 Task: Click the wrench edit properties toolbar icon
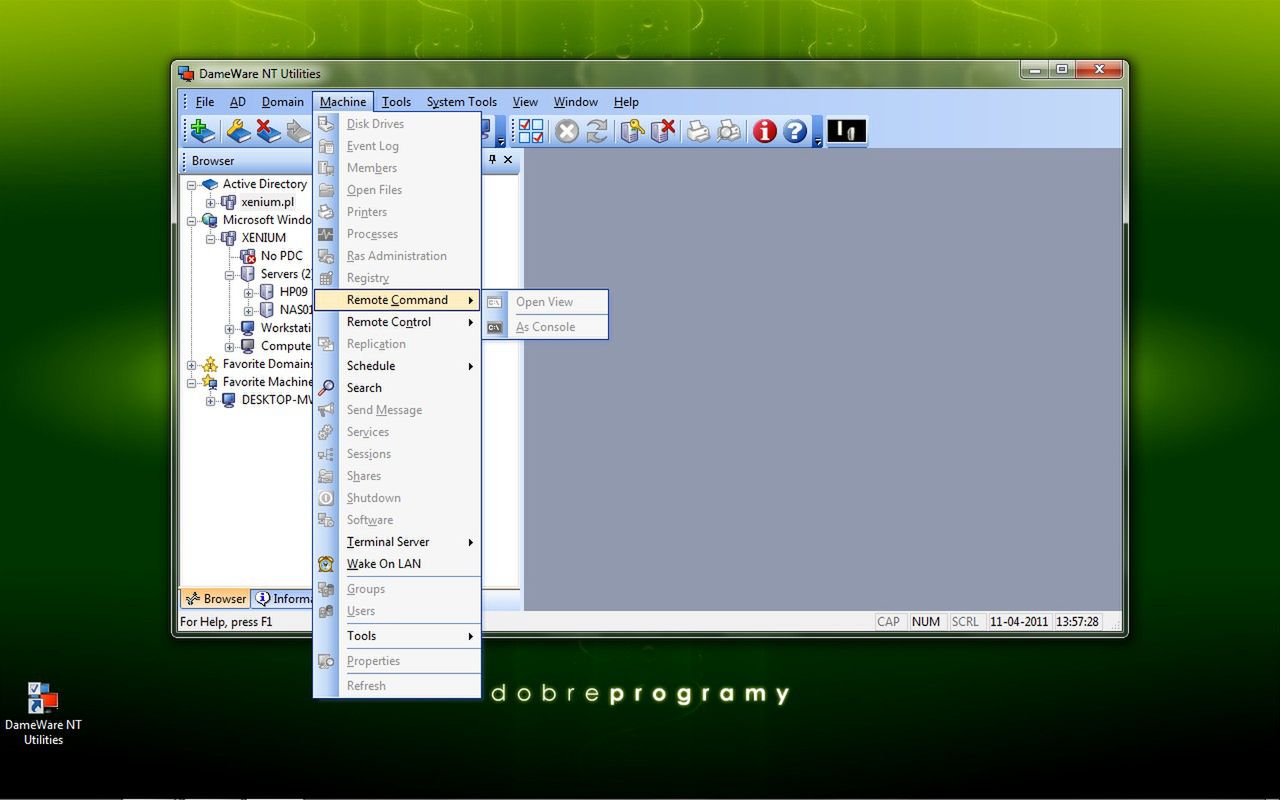click(x=238, y=131)
